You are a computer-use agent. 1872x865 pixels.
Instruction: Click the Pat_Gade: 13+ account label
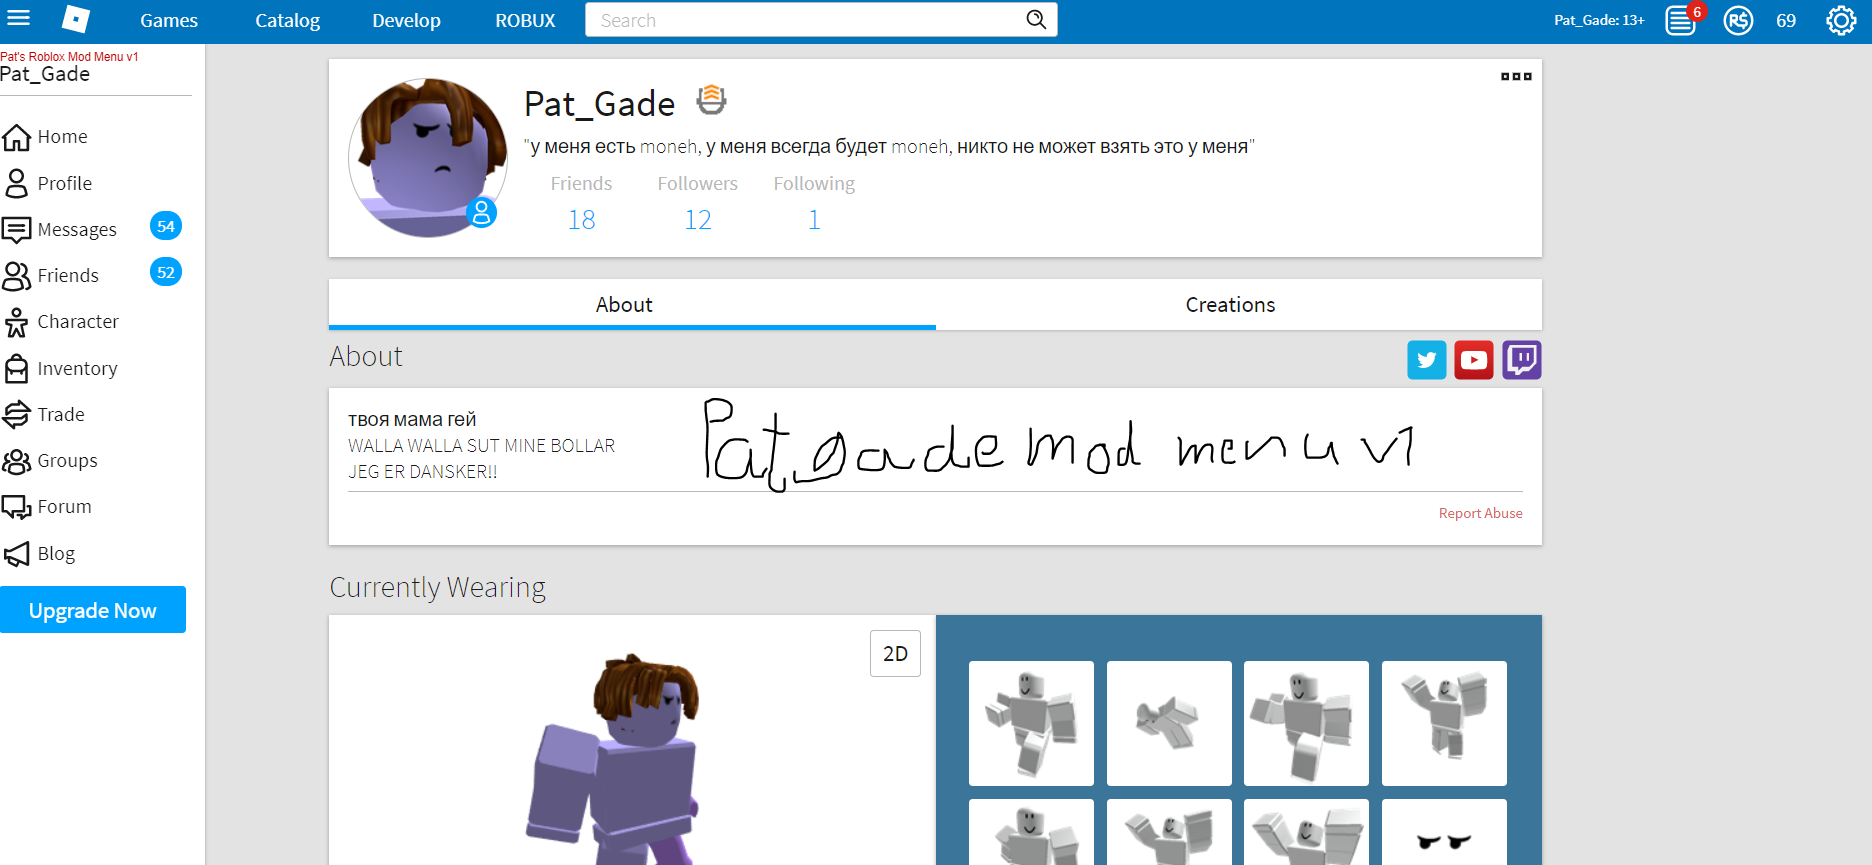coord(1599,20)
